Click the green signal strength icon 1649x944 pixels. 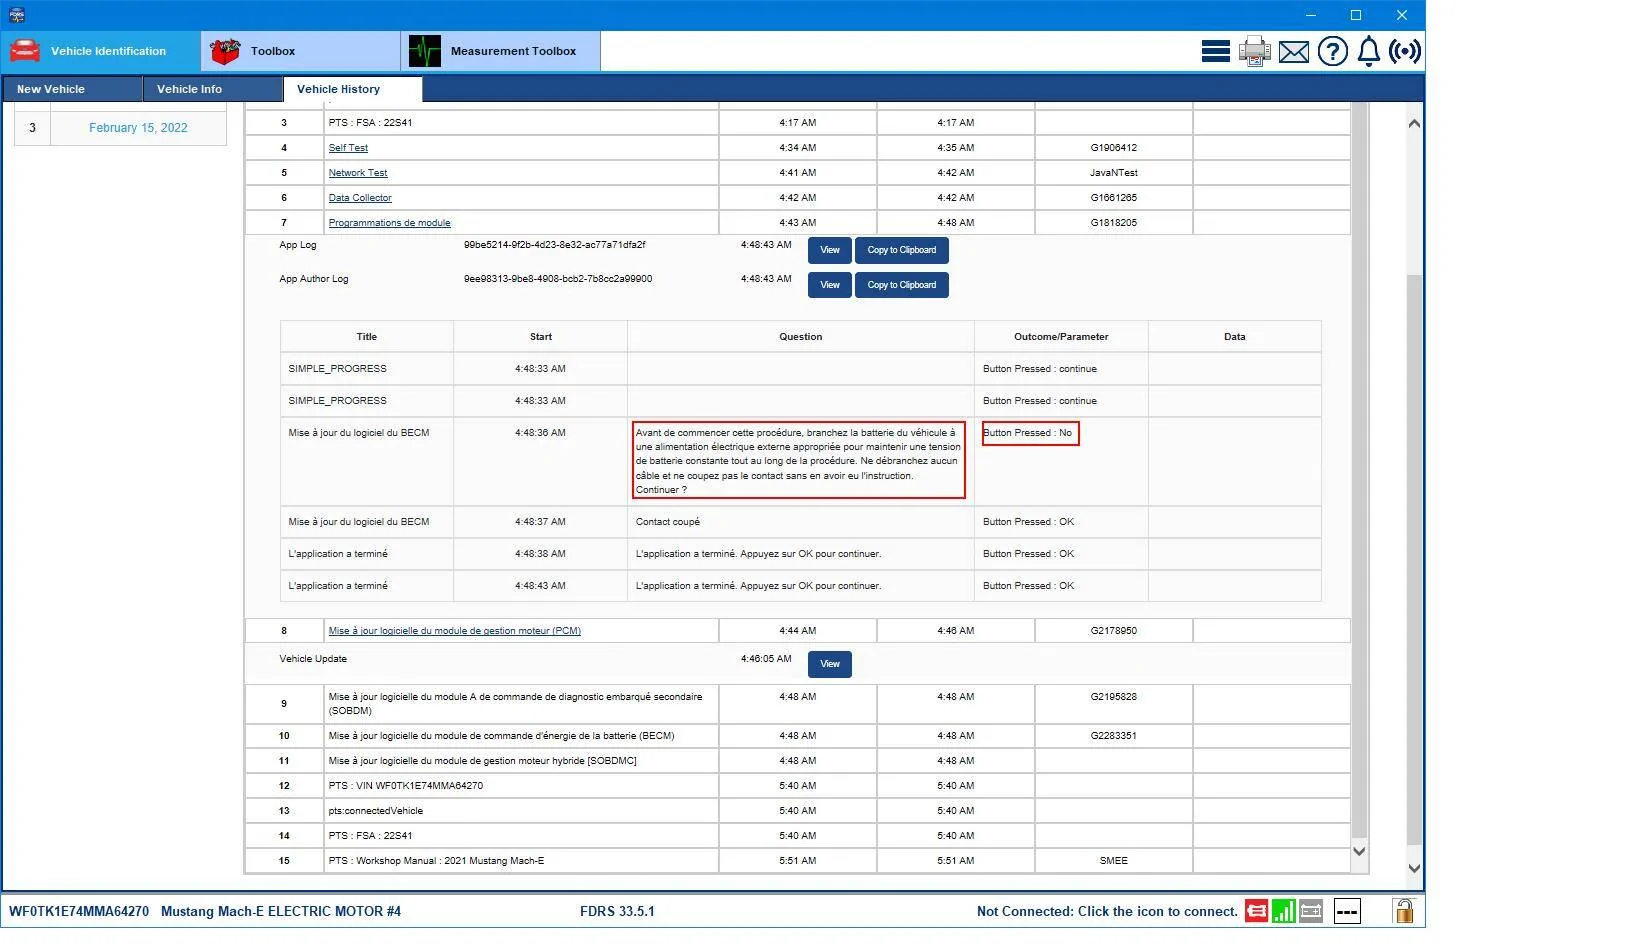(1283, 911)
